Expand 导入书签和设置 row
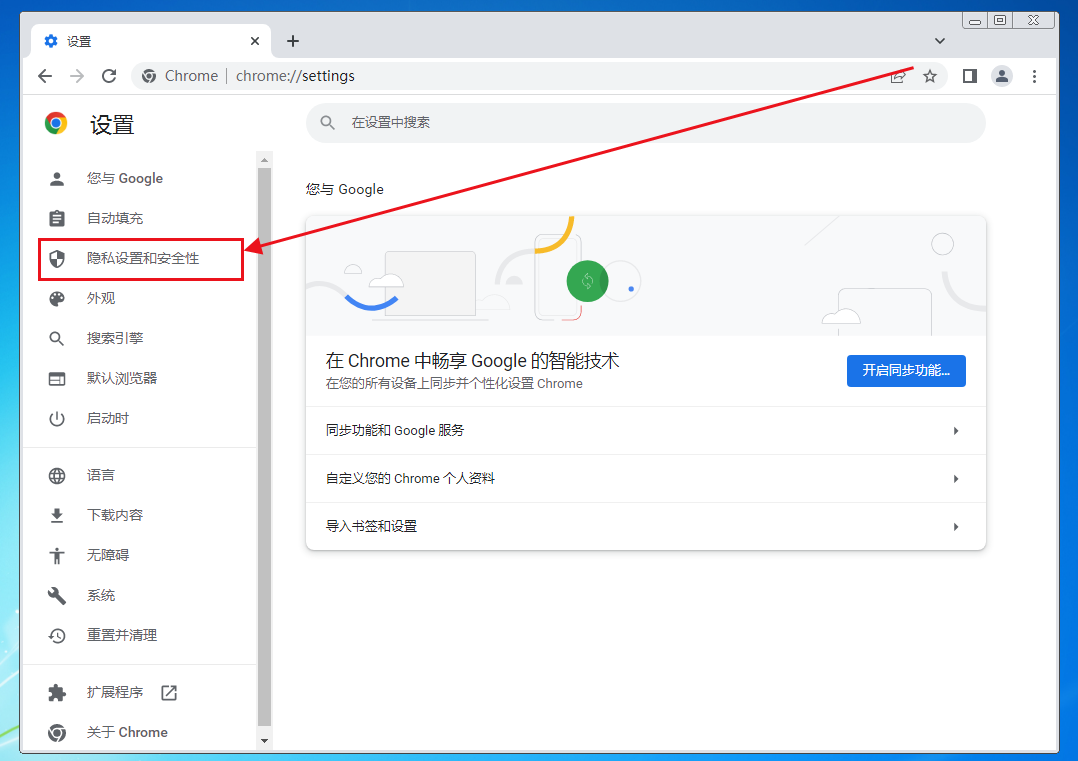The image size is (1078, 761). point(645,527)
